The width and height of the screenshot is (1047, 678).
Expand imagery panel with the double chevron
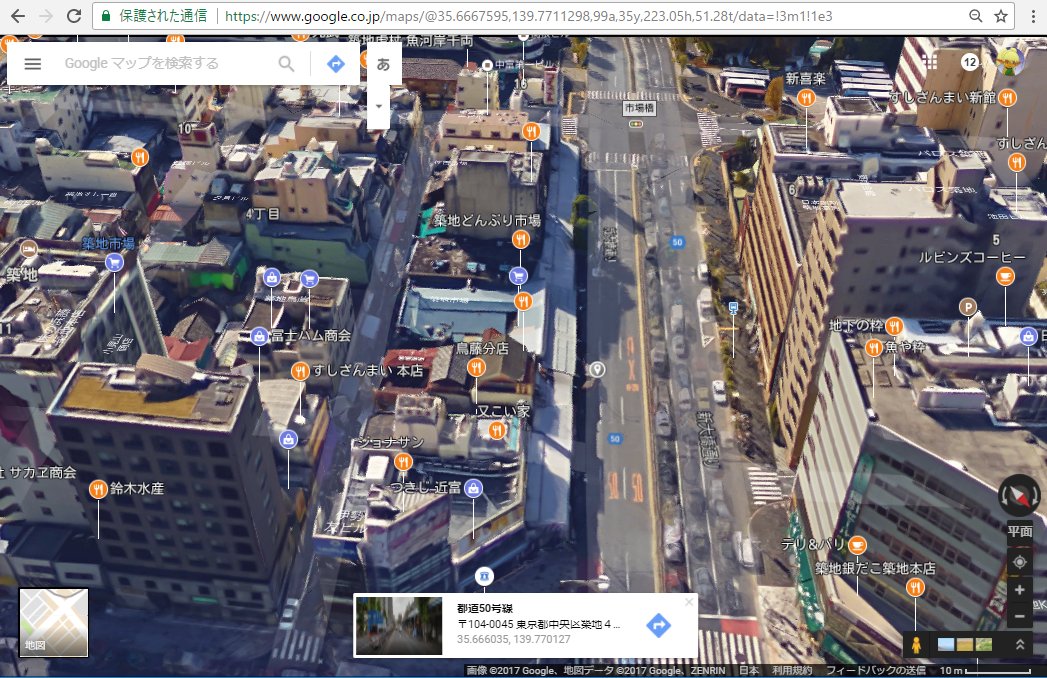click(1020, 645)
